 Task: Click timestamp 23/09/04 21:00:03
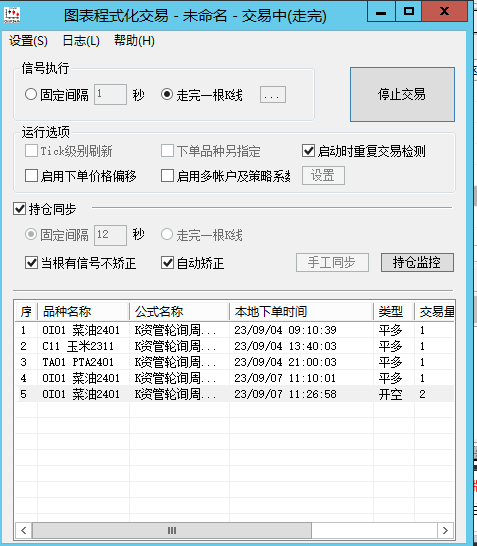coord(285,362)
